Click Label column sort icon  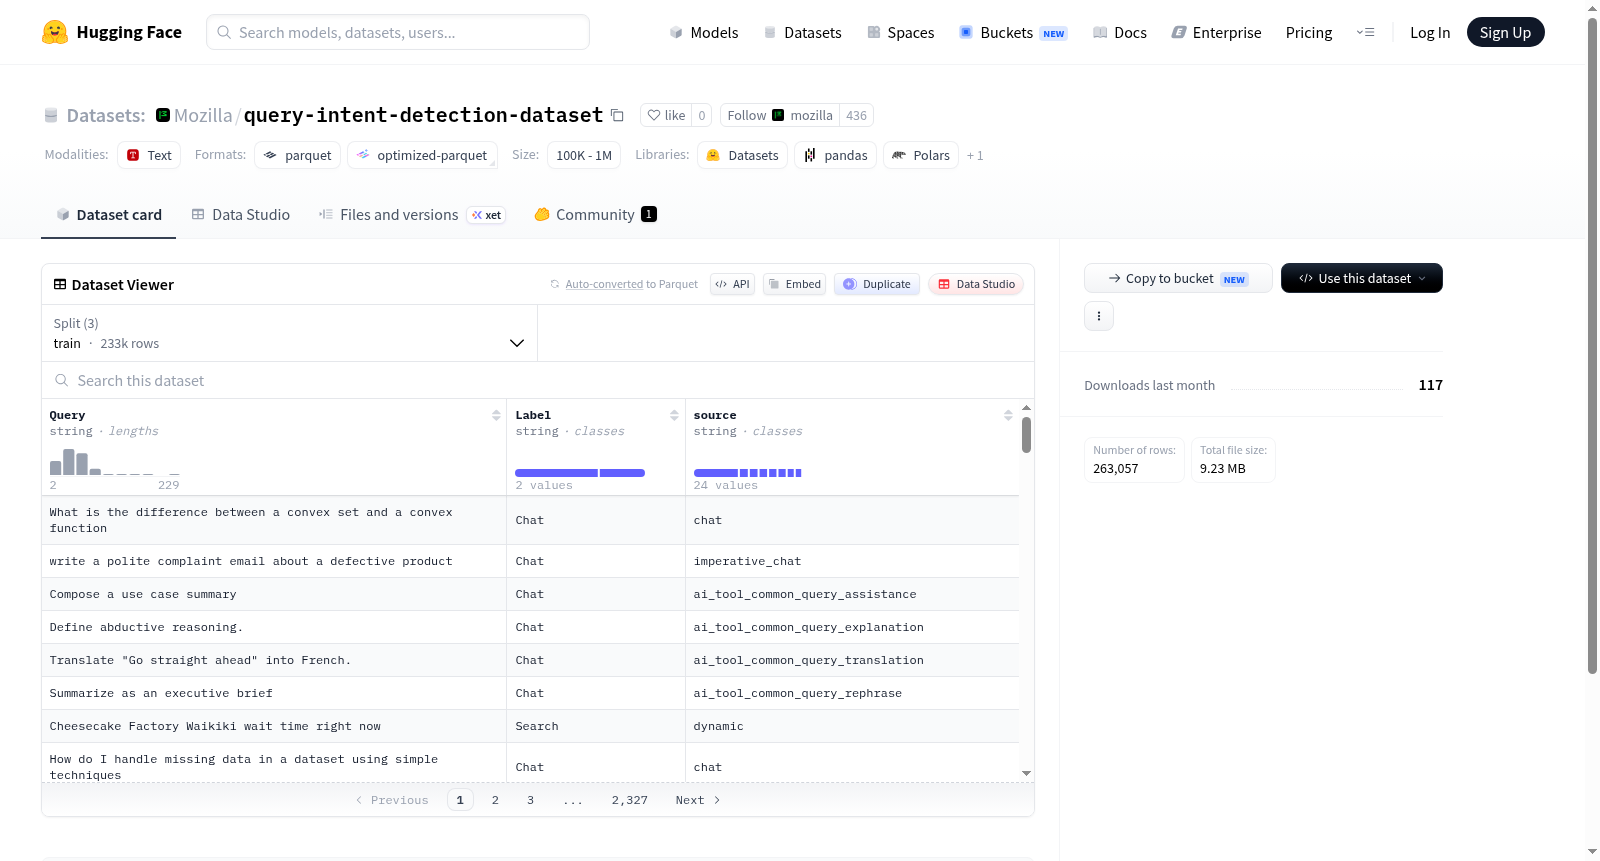pyautogui.click(x=674, y=415)
